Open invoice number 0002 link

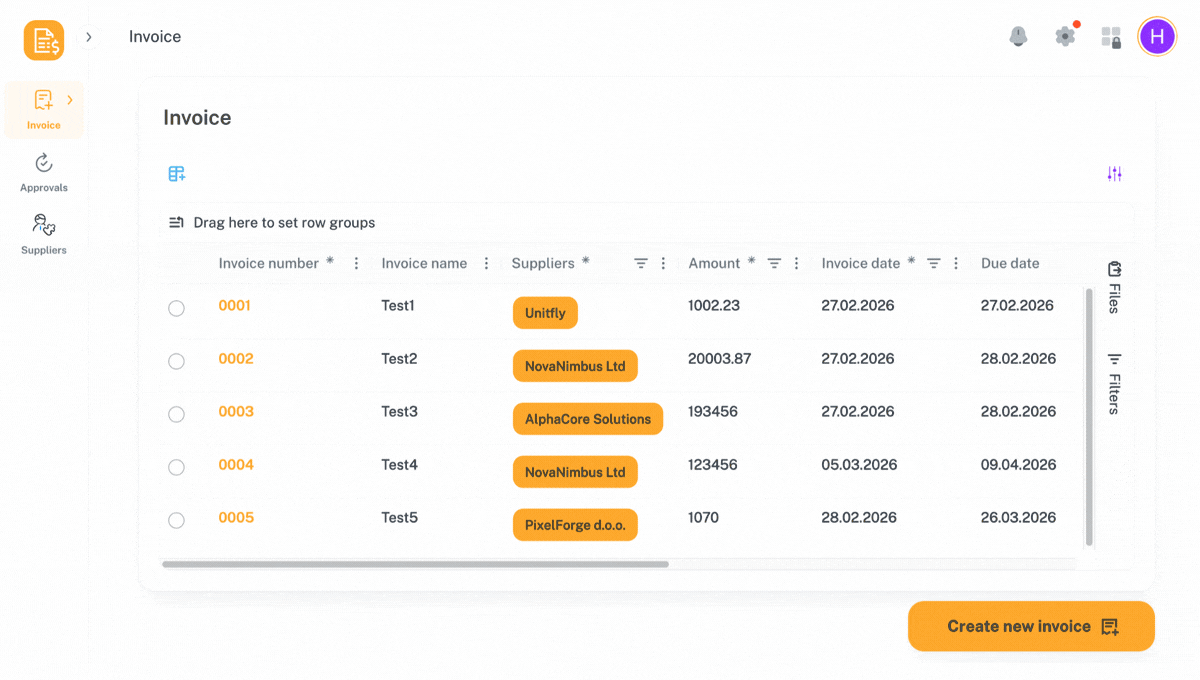pos(236,359)
